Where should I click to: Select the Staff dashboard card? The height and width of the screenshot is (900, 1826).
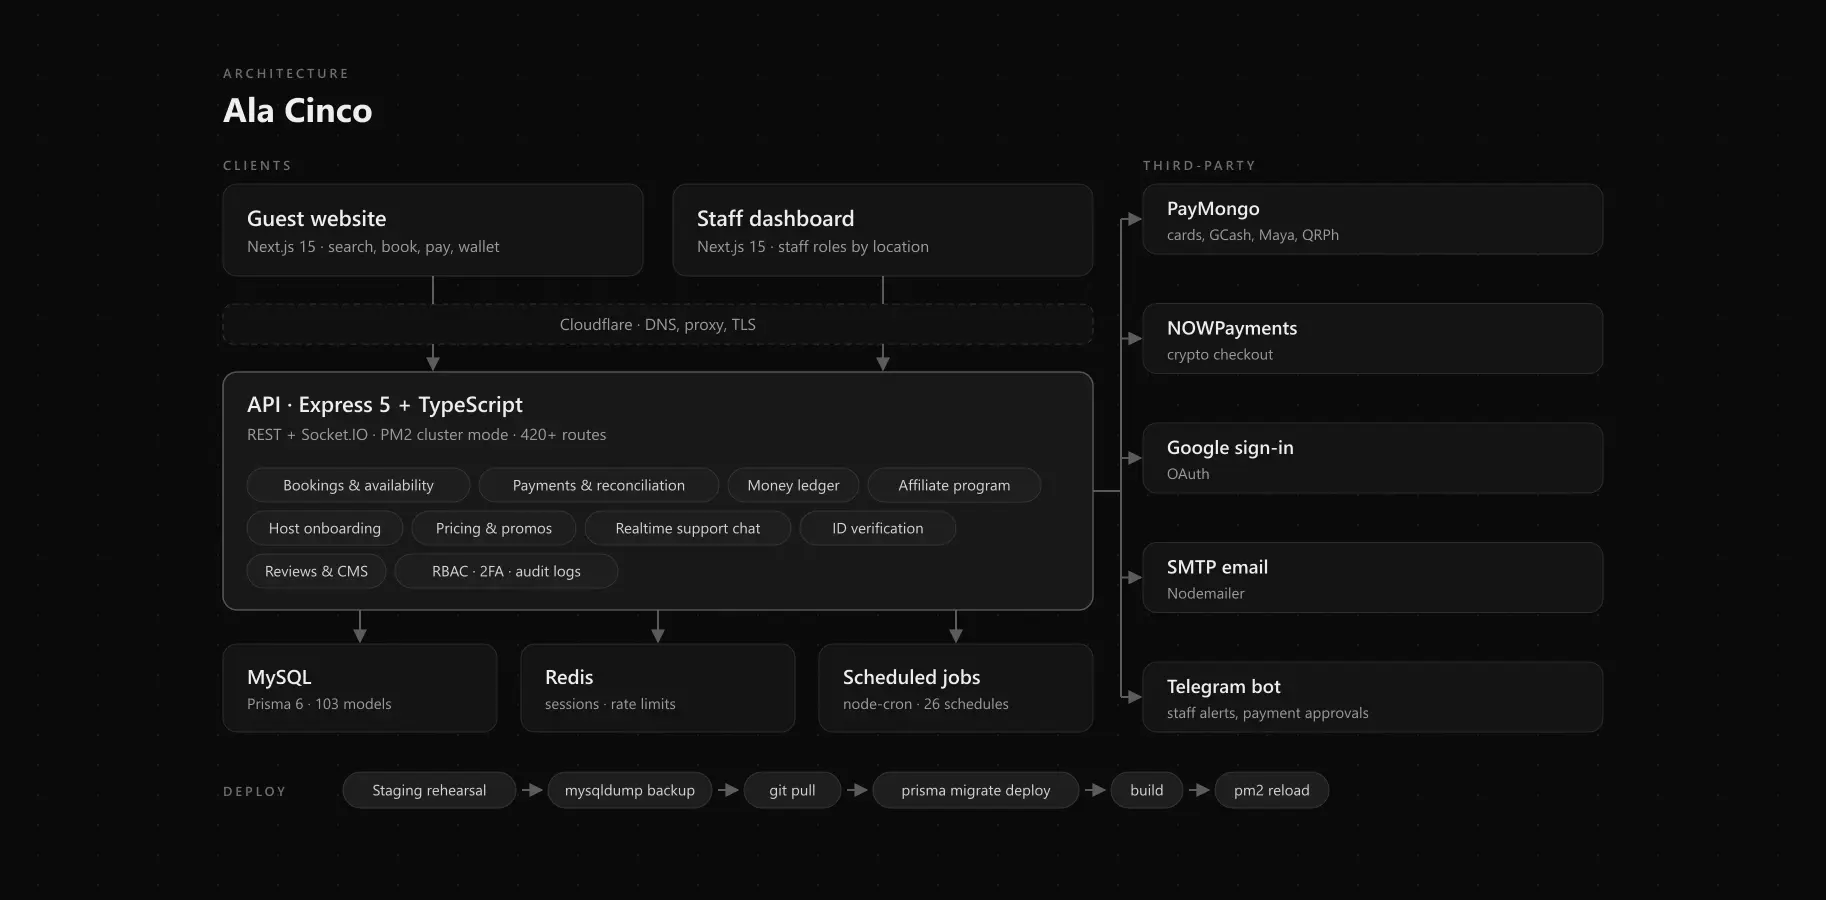click(882, 230)
